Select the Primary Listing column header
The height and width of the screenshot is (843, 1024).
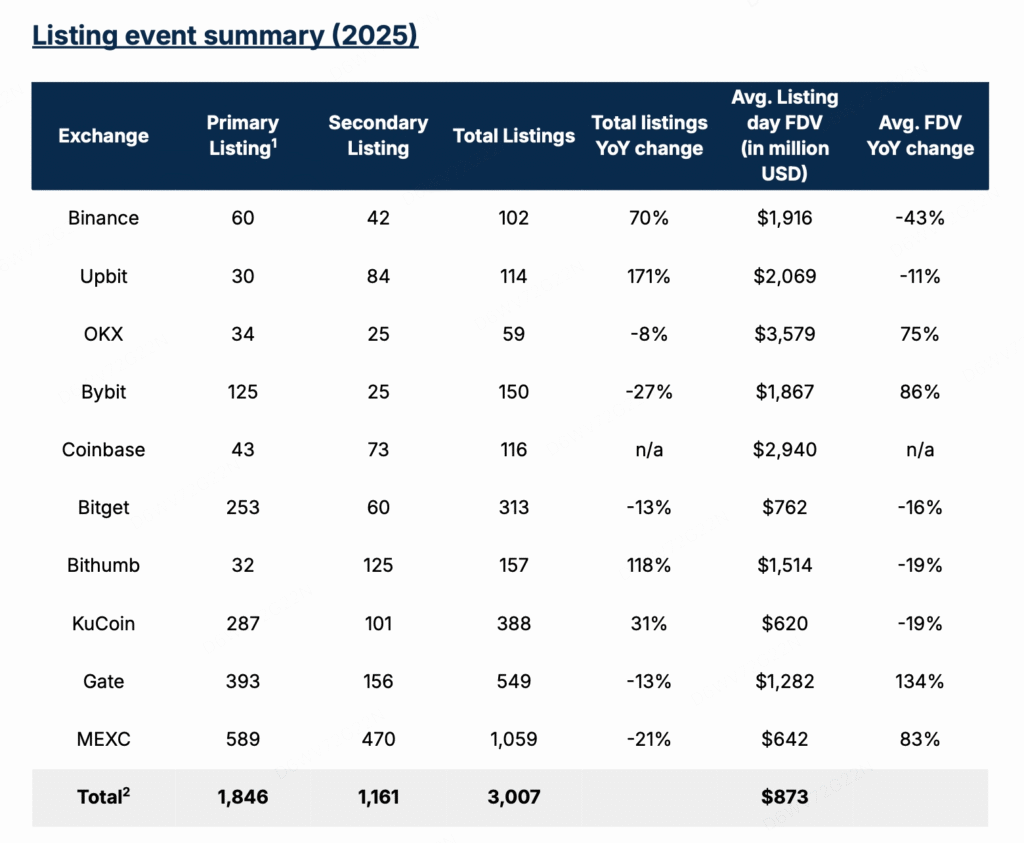coord(242,136)
